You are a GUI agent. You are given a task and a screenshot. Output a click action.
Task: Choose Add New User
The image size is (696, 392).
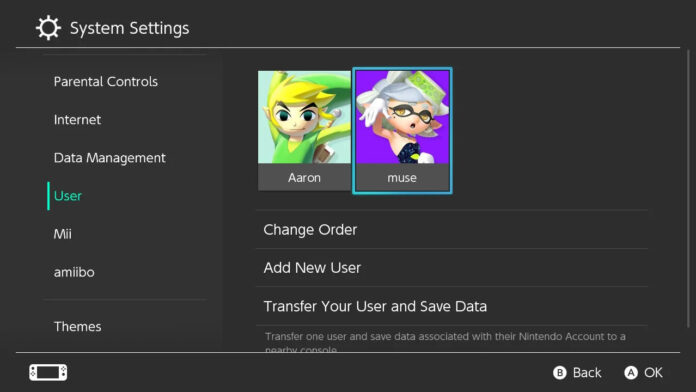pos(452,268)
